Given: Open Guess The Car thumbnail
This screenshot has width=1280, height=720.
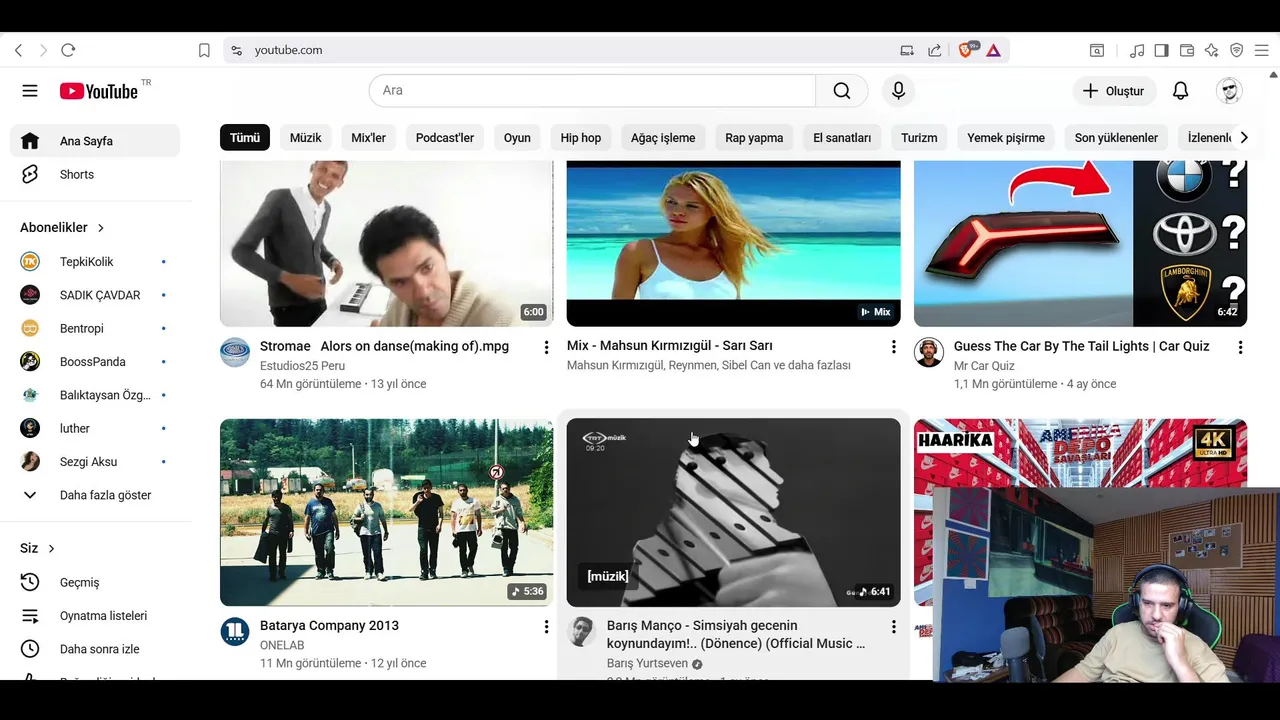Looking at the screenshot, I should pos(1080,243).
